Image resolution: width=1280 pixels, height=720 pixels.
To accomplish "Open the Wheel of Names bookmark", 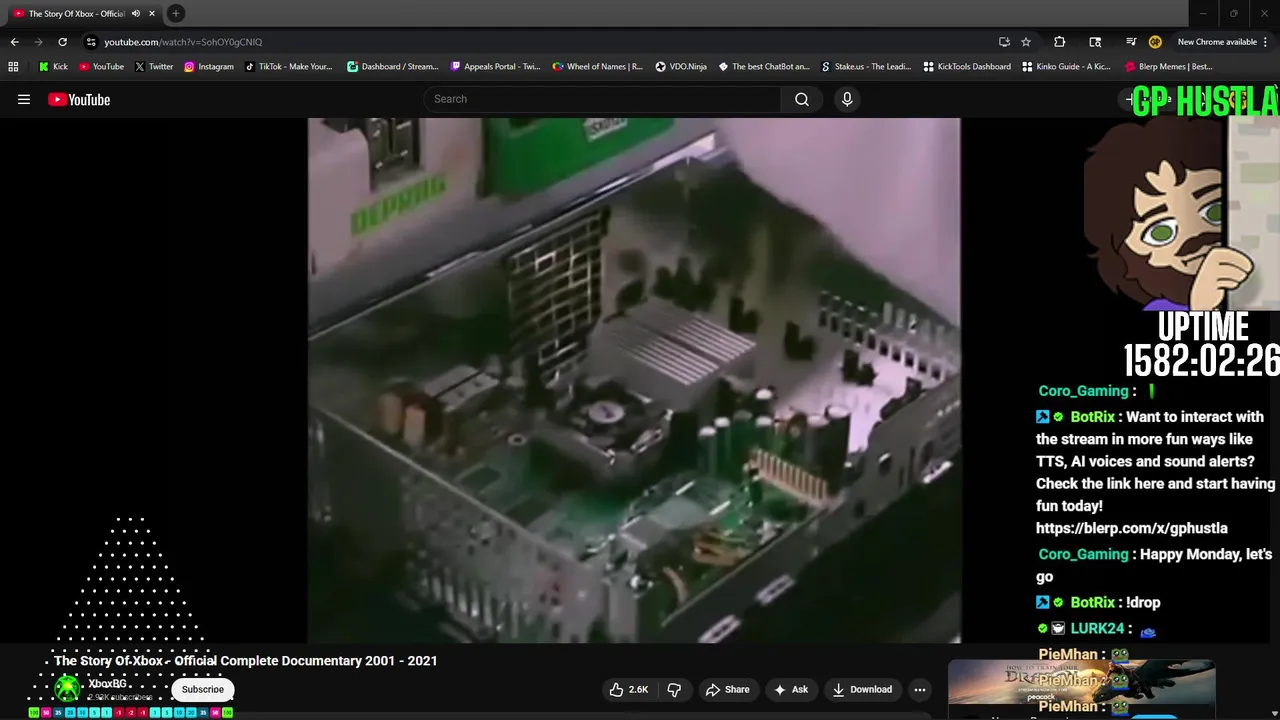I will click(x=597, y=67).
